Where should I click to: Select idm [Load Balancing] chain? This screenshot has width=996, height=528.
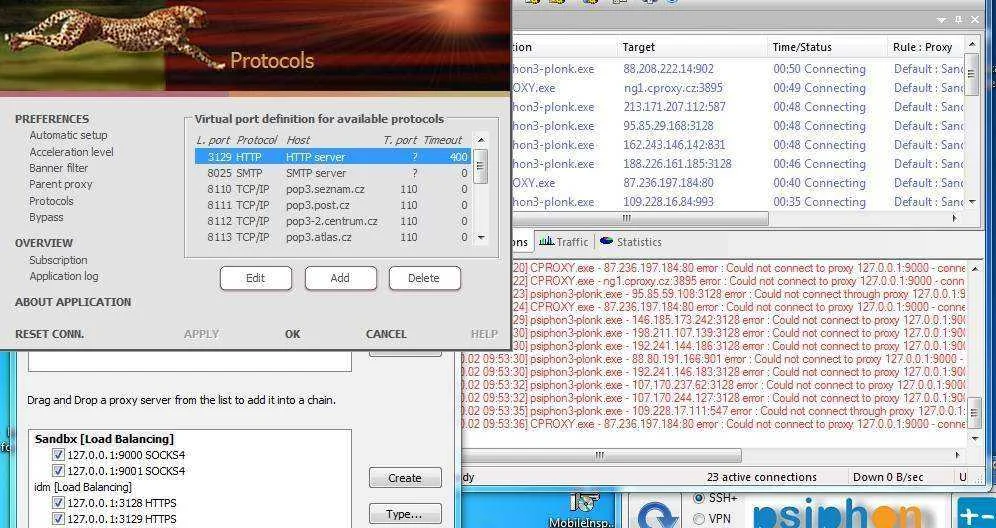83,487
